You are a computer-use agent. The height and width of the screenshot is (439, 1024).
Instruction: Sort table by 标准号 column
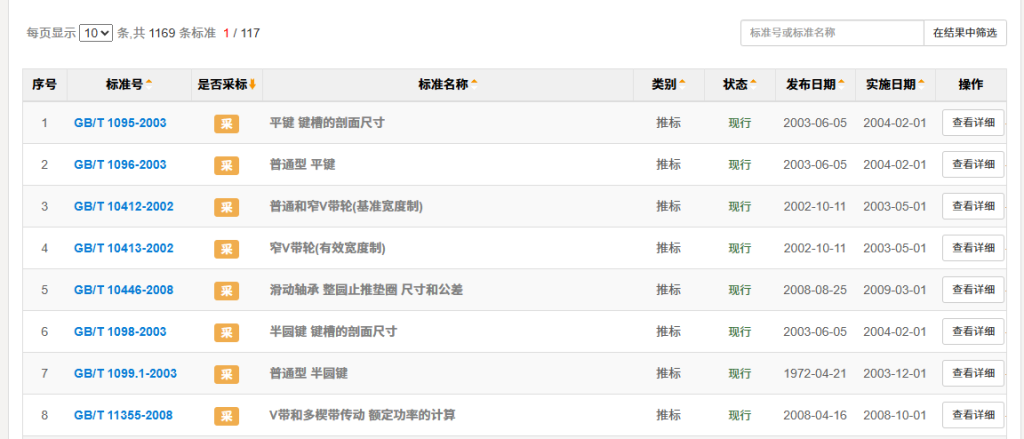pyautogui.click(x=129, y=85)
